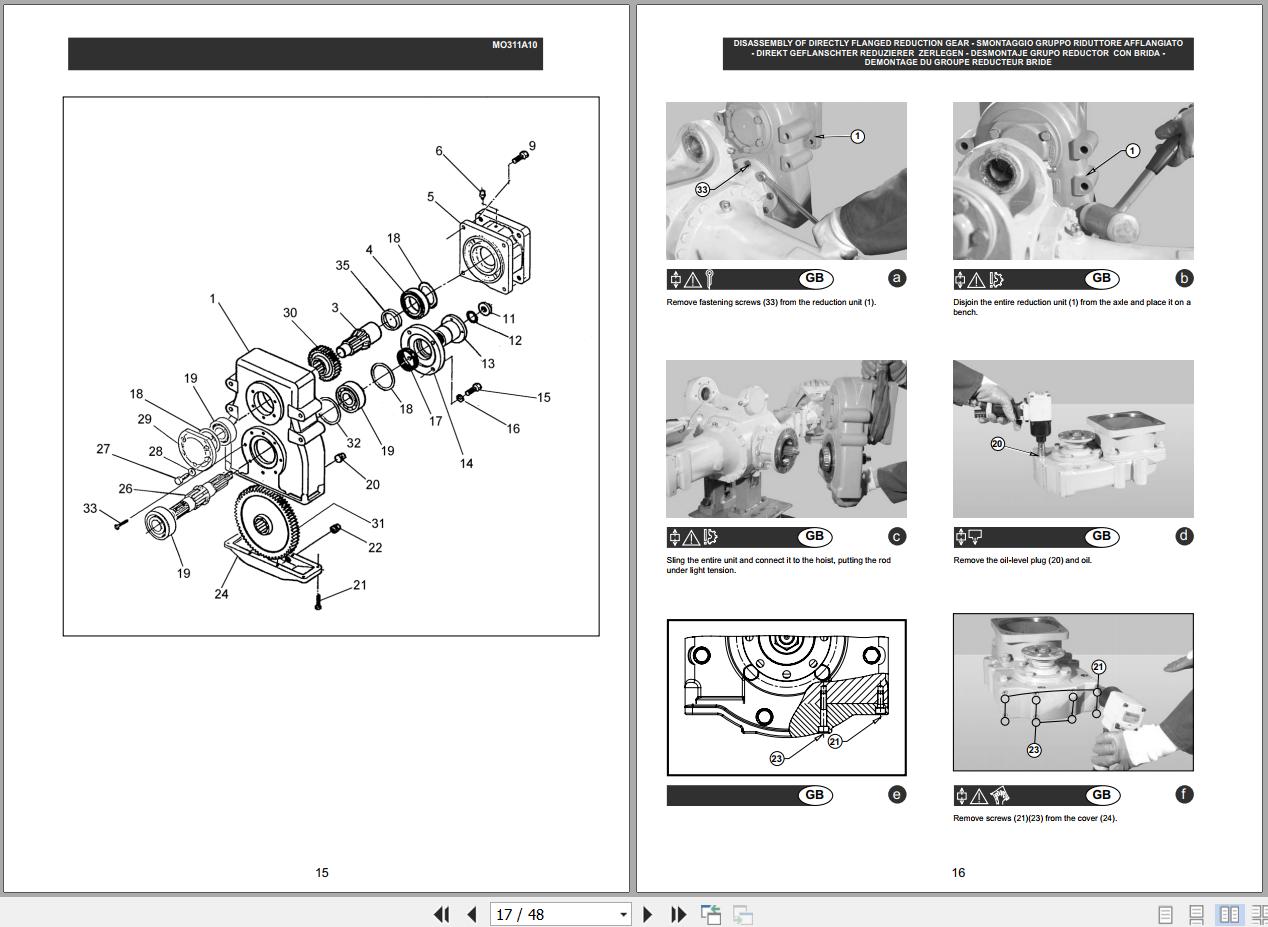Image resolution: width=1268 pixels, height=927 pixels.
Task: Go back to the previous view
Action: (711, 914)
